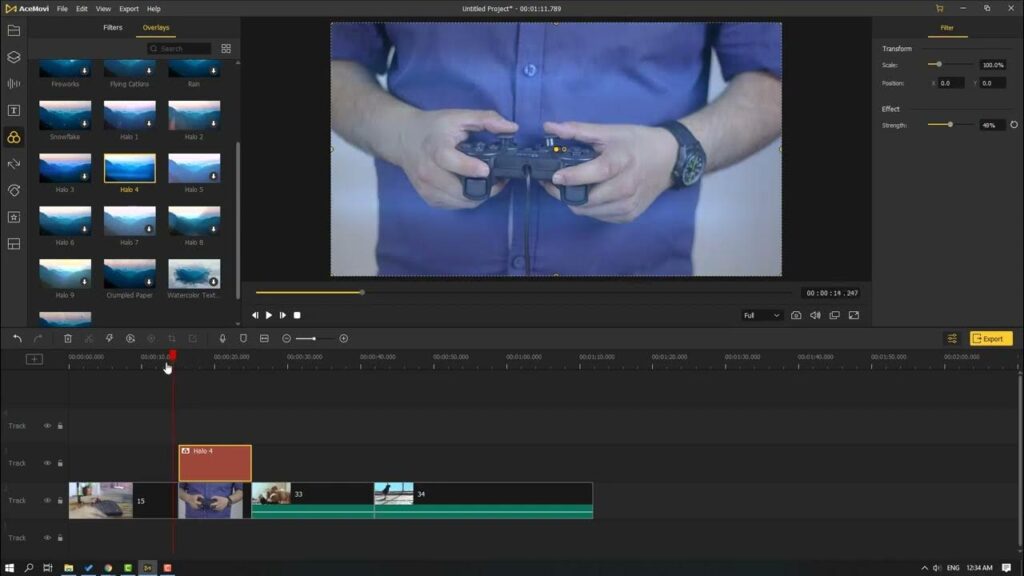Click the zoom in timeline plus icon

pyautogui.click(x=344, y=338)
